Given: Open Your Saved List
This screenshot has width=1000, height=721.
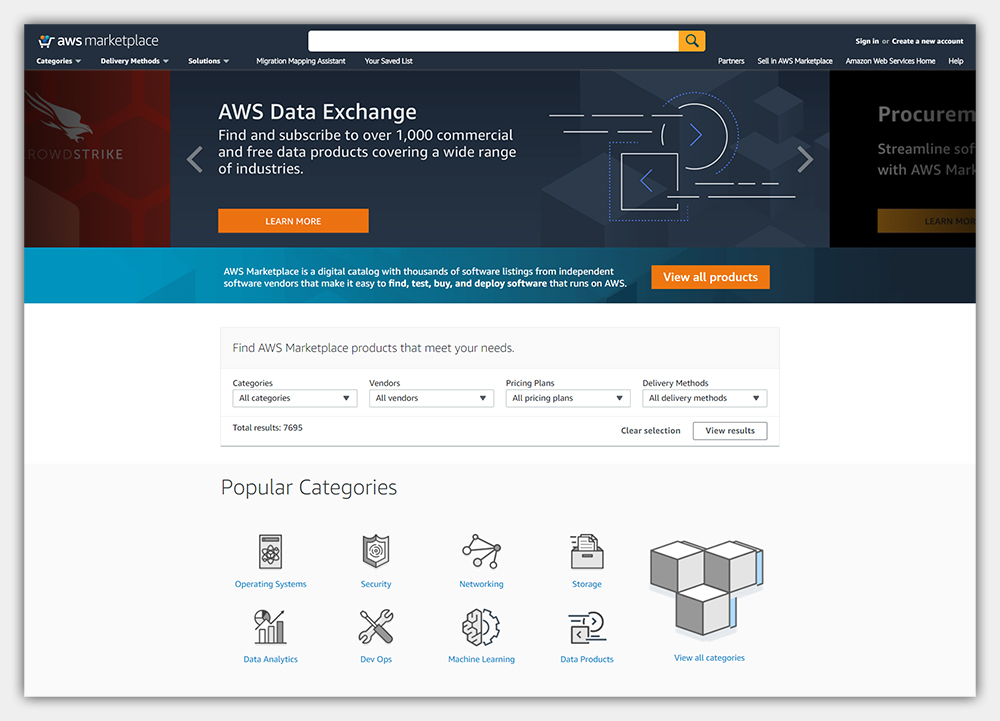Looking at the screenshot, I should (x=388, y=61).
